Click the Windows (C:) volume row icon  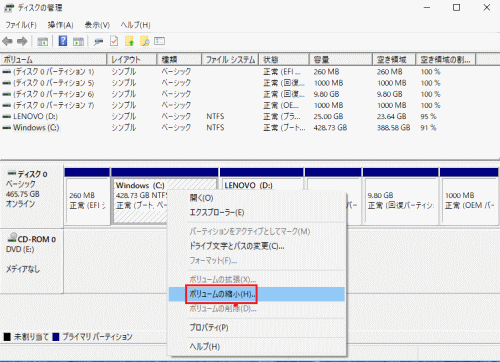pos(7,128)
